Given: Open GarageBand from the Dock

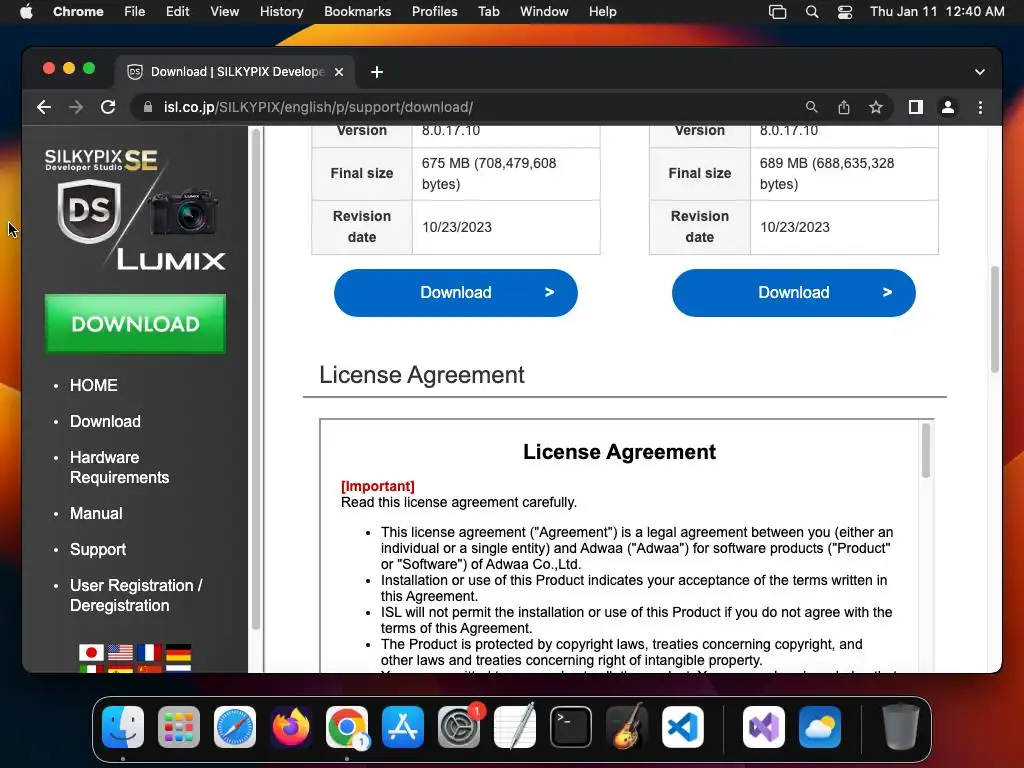Looking at the screenshot, I should (627, 727).
